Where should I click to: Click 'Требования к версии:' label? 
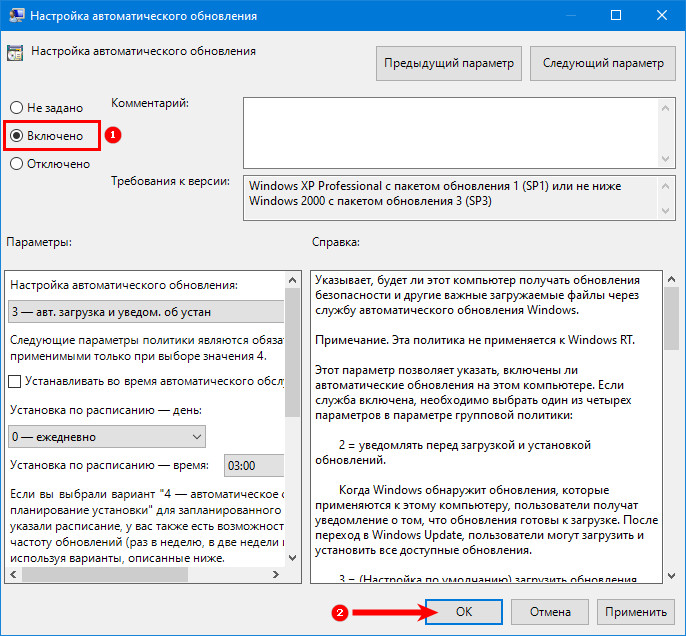[x=170, y=181]
